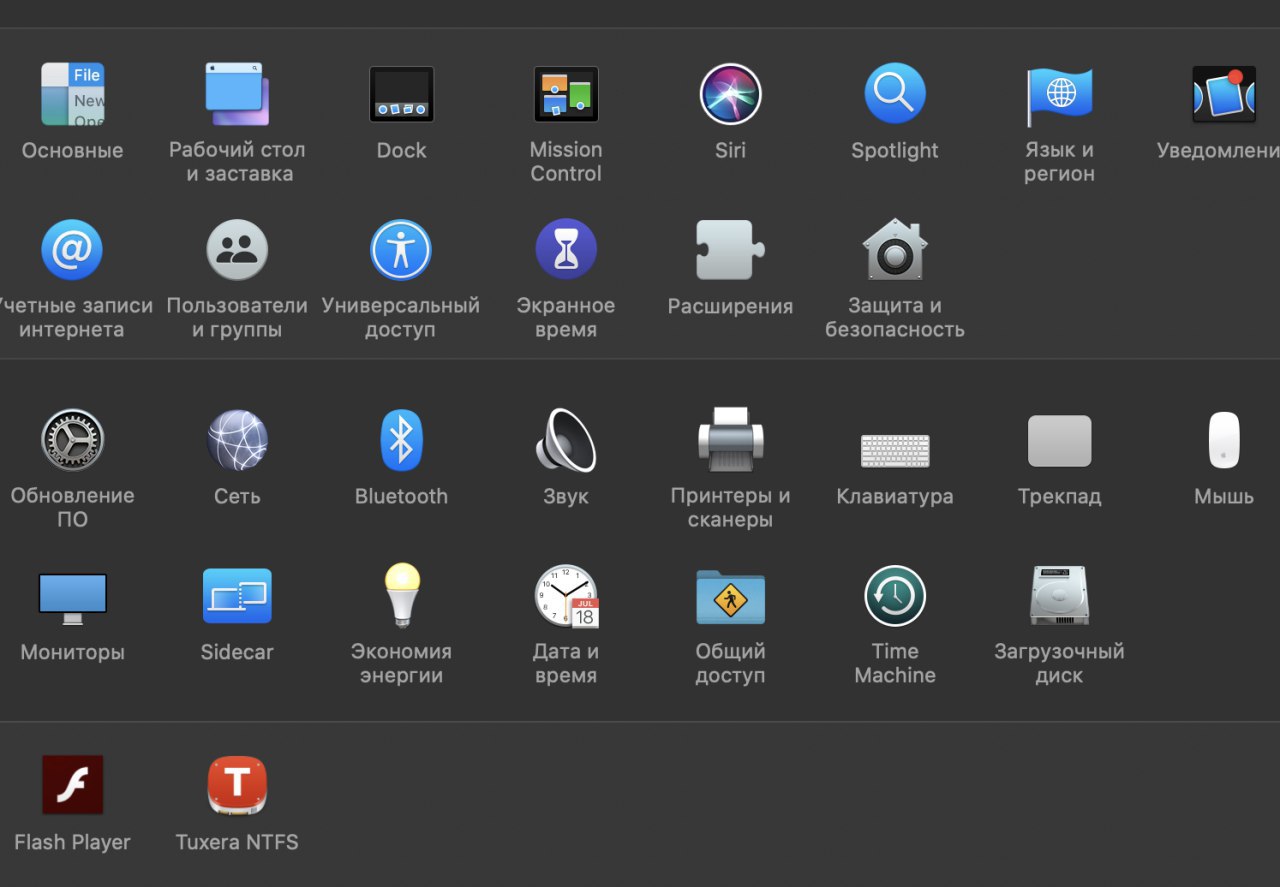Image resolution: width=1280 pixels, height=887 pixels.
Task: Open the Звук sound settings
Action: coord(566,440)
